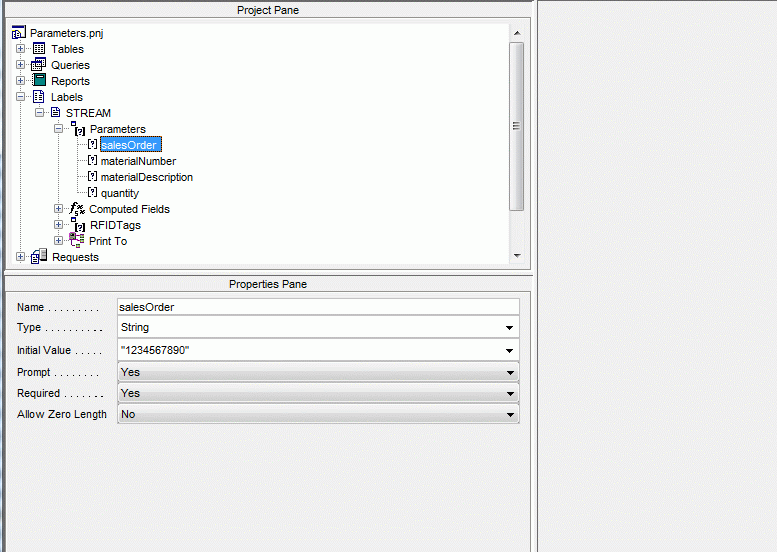Select the salesOrder tree item
The height and width of the screenshot is (552, 777).
tap(131, 145)
